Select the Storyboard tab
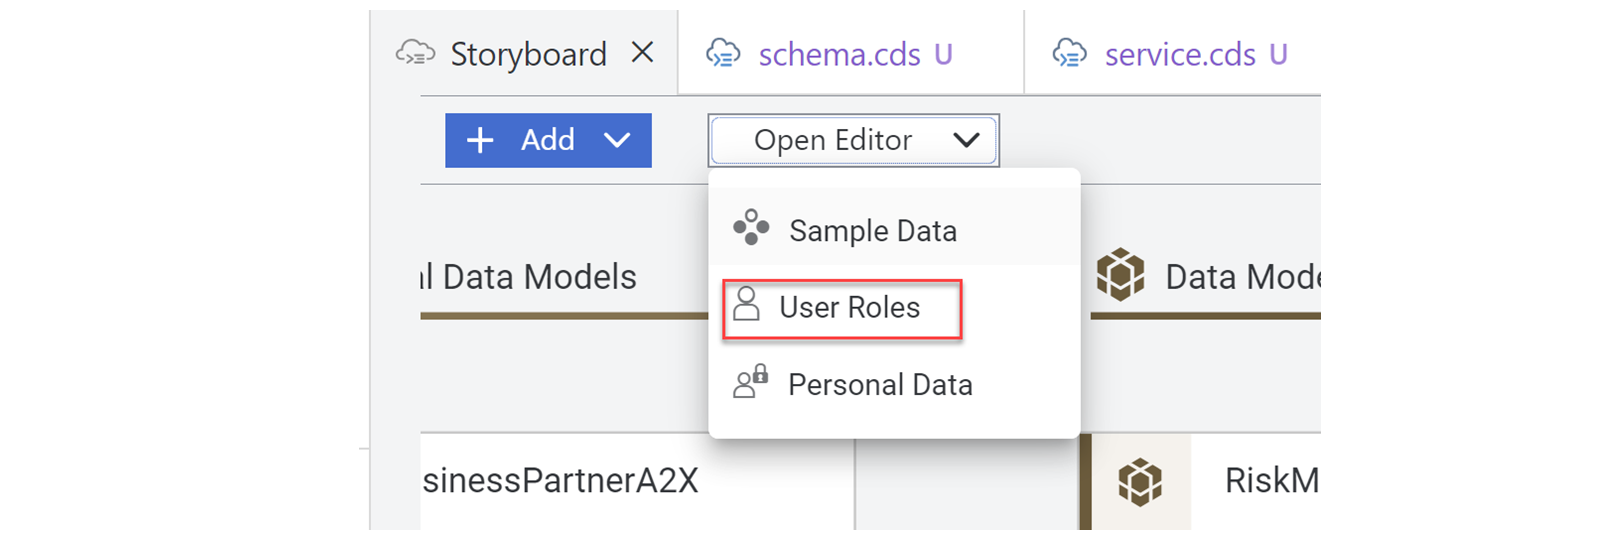Image resolution: width=1600 pixels, height=540 pixels. (x=524, y=53)
